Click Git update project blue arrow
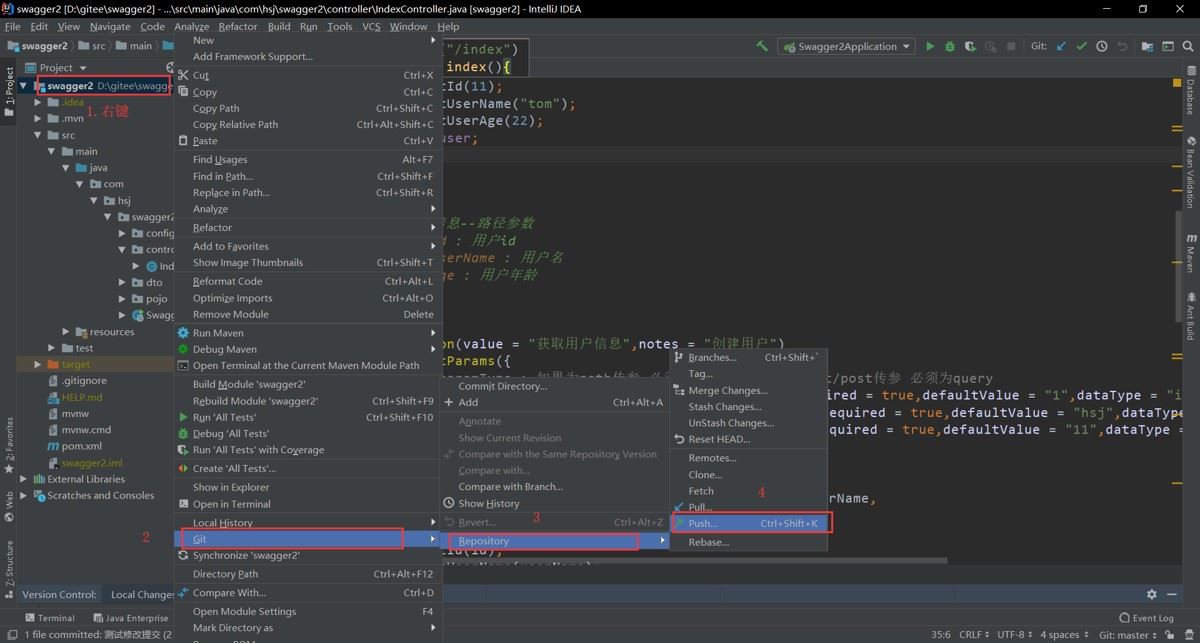This screenshot has width=1200, height=643. pos(1061,46)
